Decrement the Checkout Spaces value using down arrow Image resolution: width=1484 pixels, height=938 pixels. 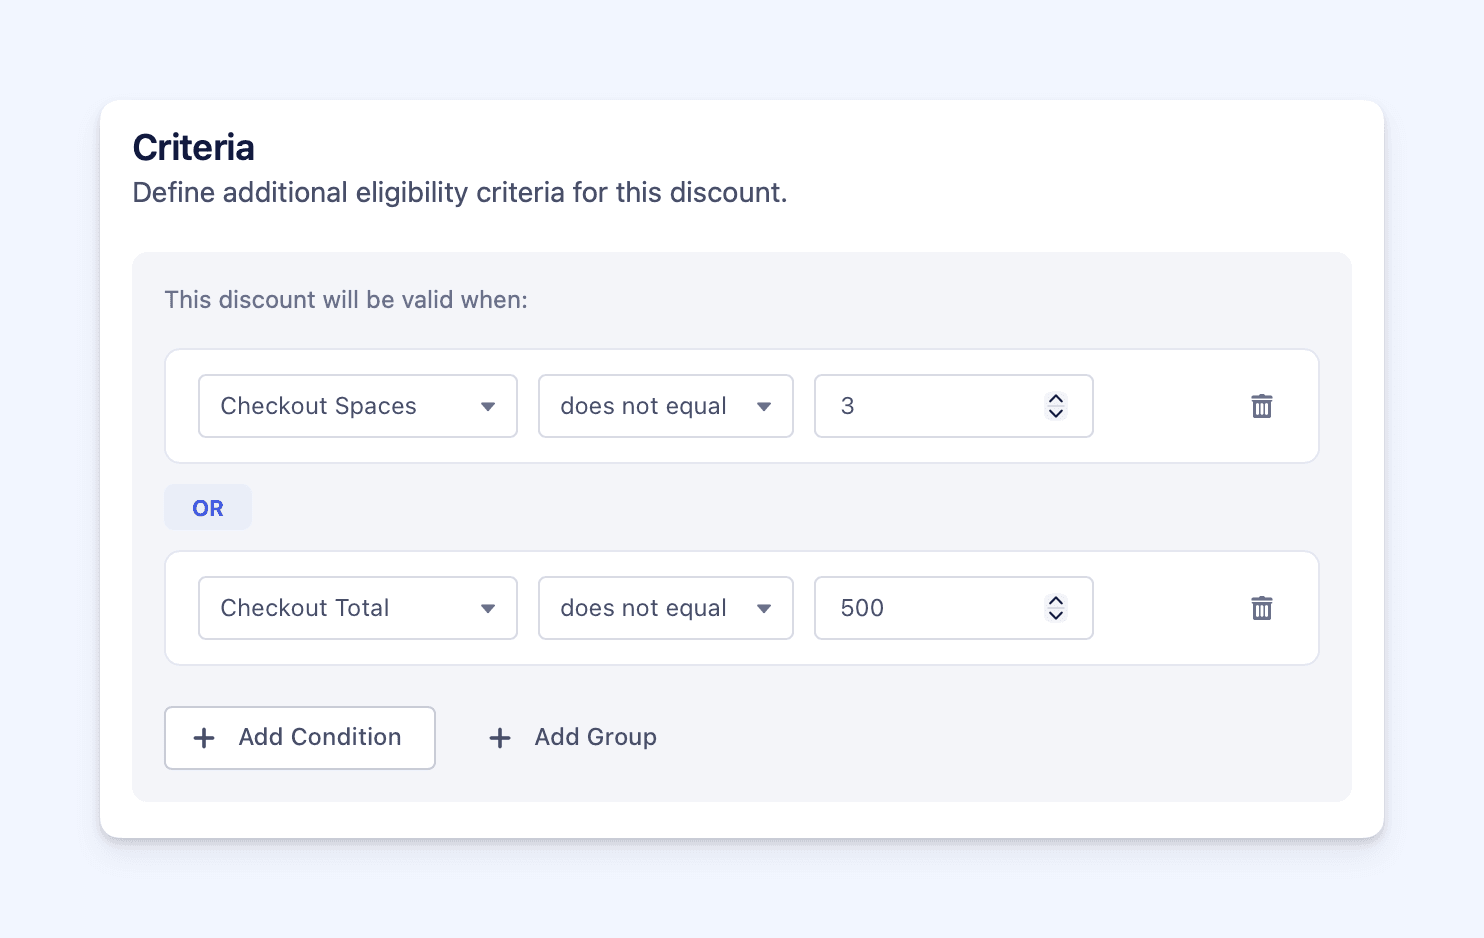tap(1056, 414)
